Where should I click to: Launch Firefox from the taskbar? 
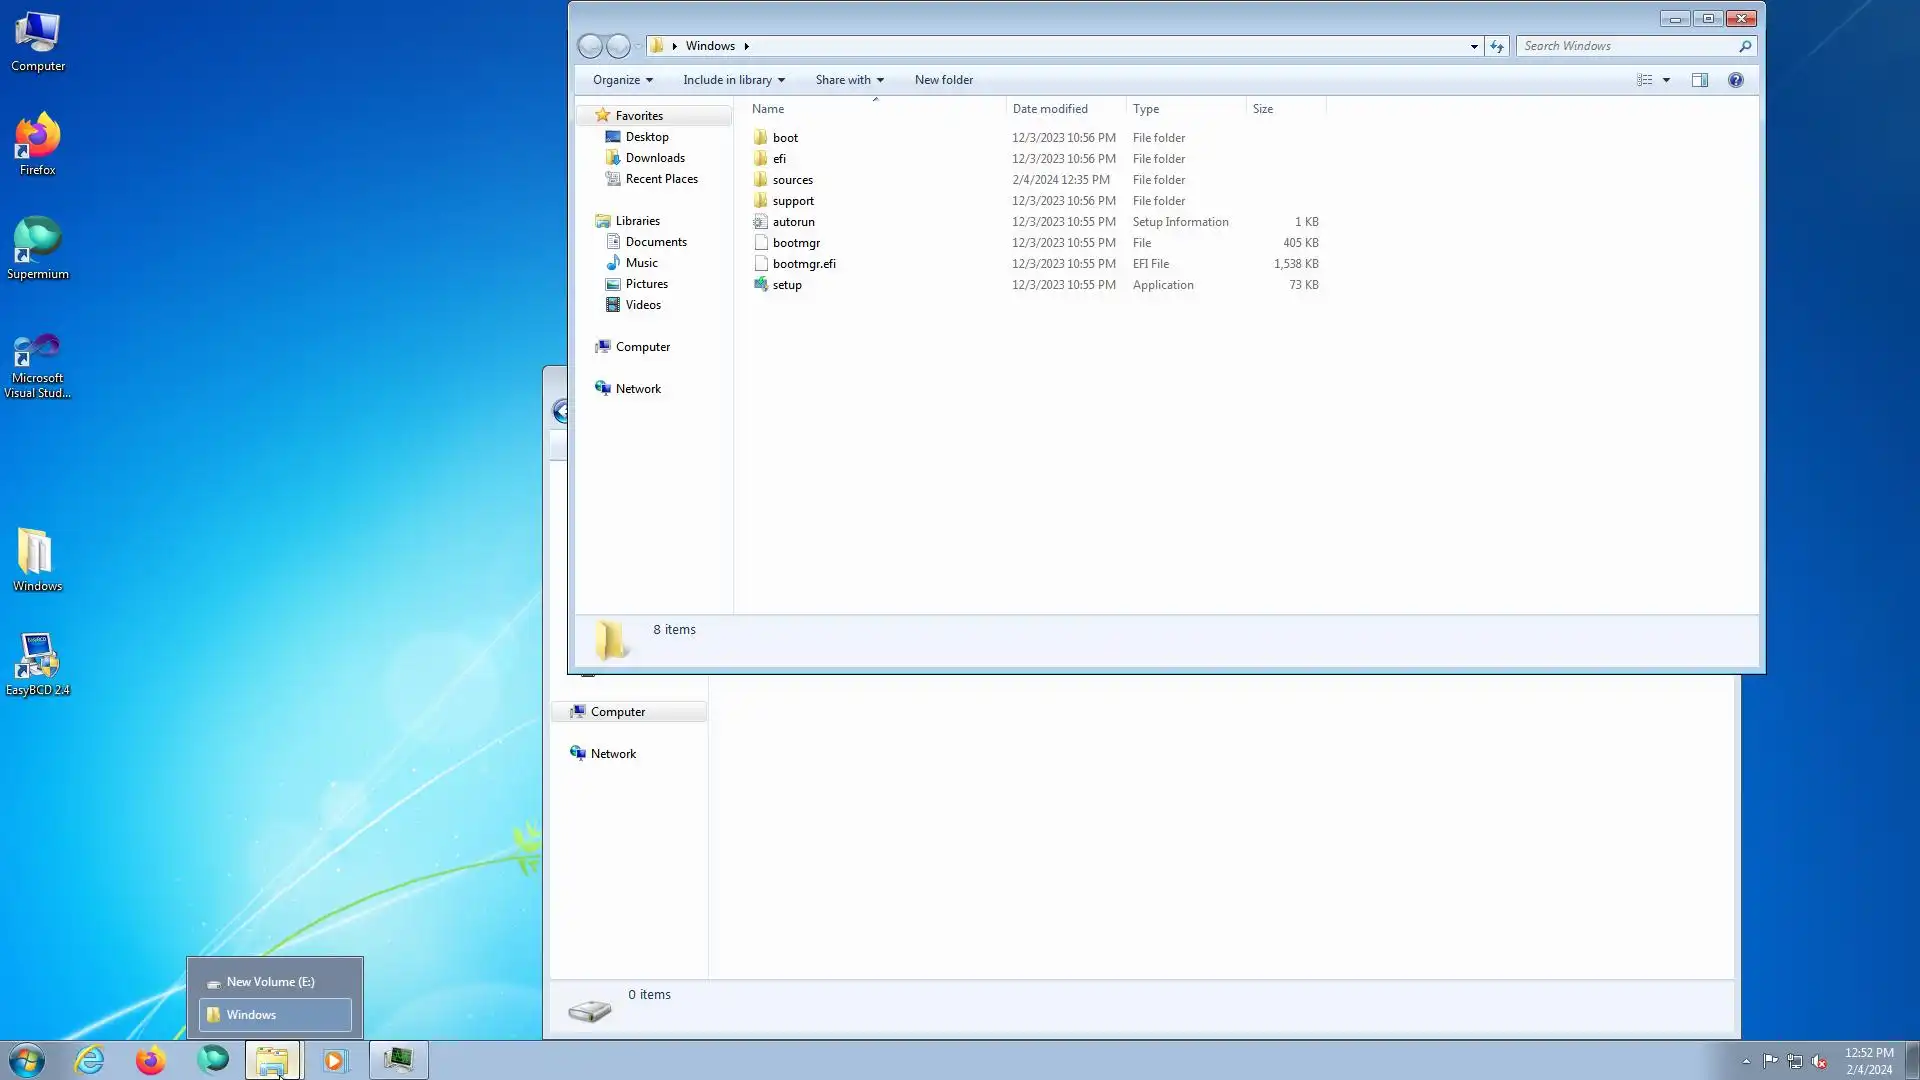150,1060
